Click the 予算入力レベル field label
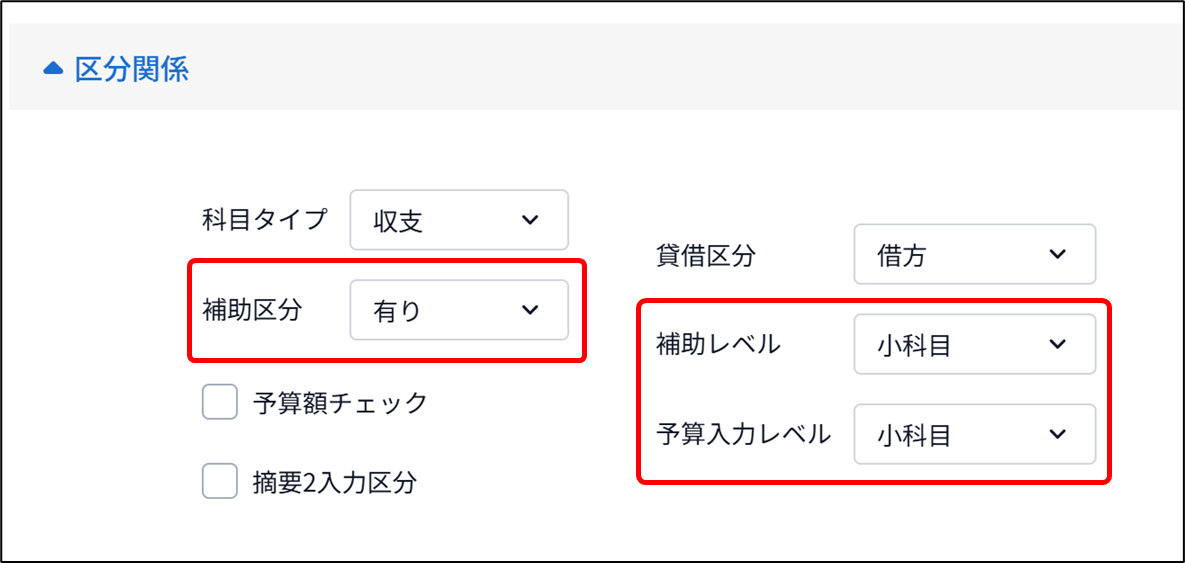Screen dimensions: 1185x563 pyautogui.click(x=744, y=434)
